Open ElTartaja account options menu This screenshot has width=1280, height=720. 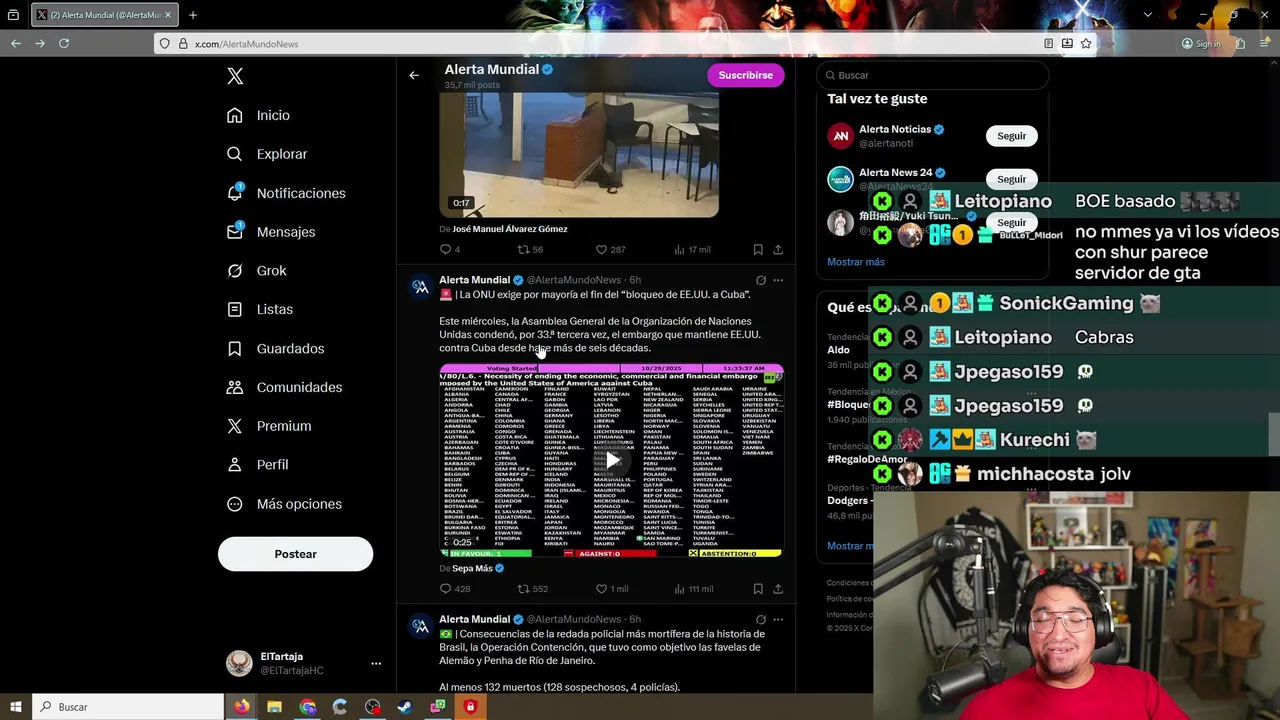[376, 664]
